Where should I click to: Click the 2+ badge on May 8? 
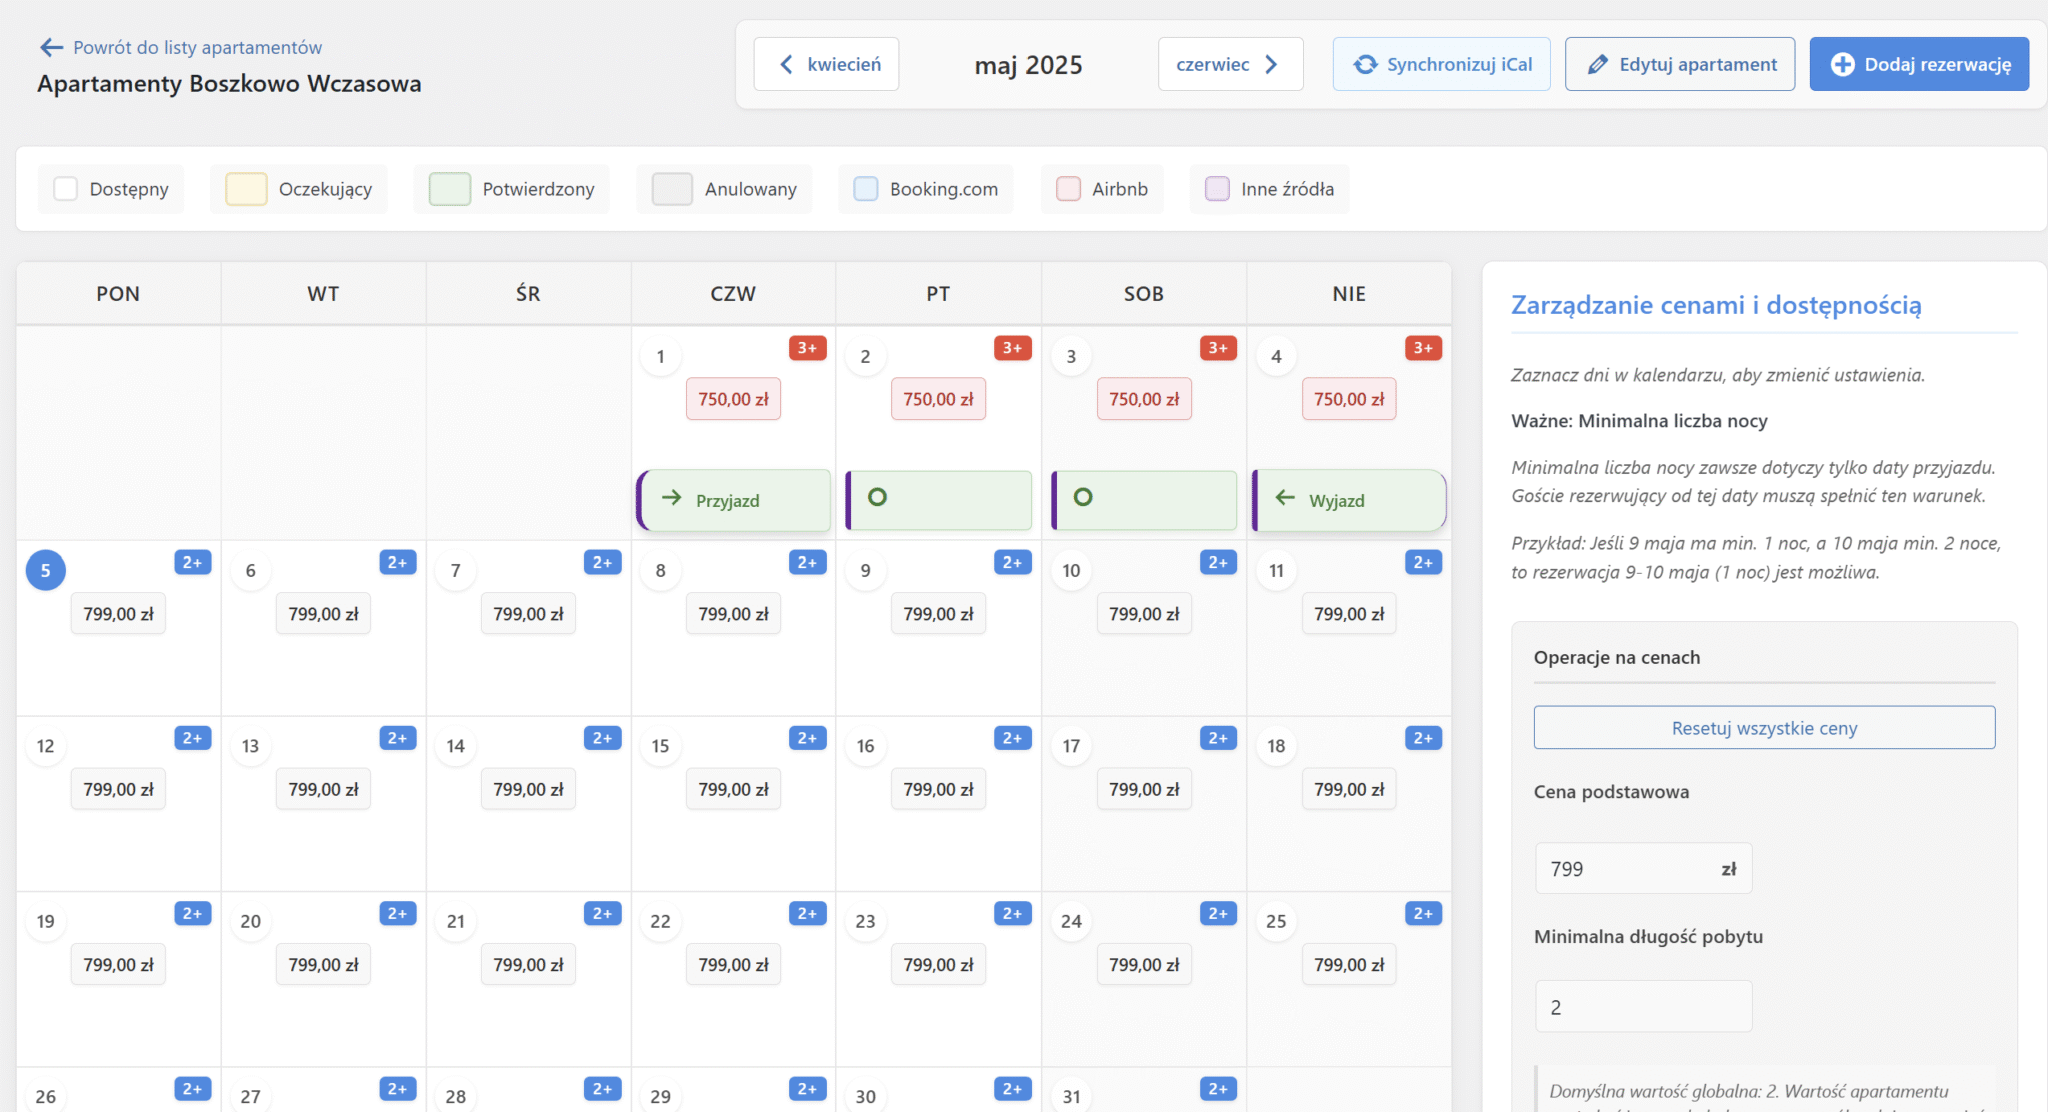(808, 563)
